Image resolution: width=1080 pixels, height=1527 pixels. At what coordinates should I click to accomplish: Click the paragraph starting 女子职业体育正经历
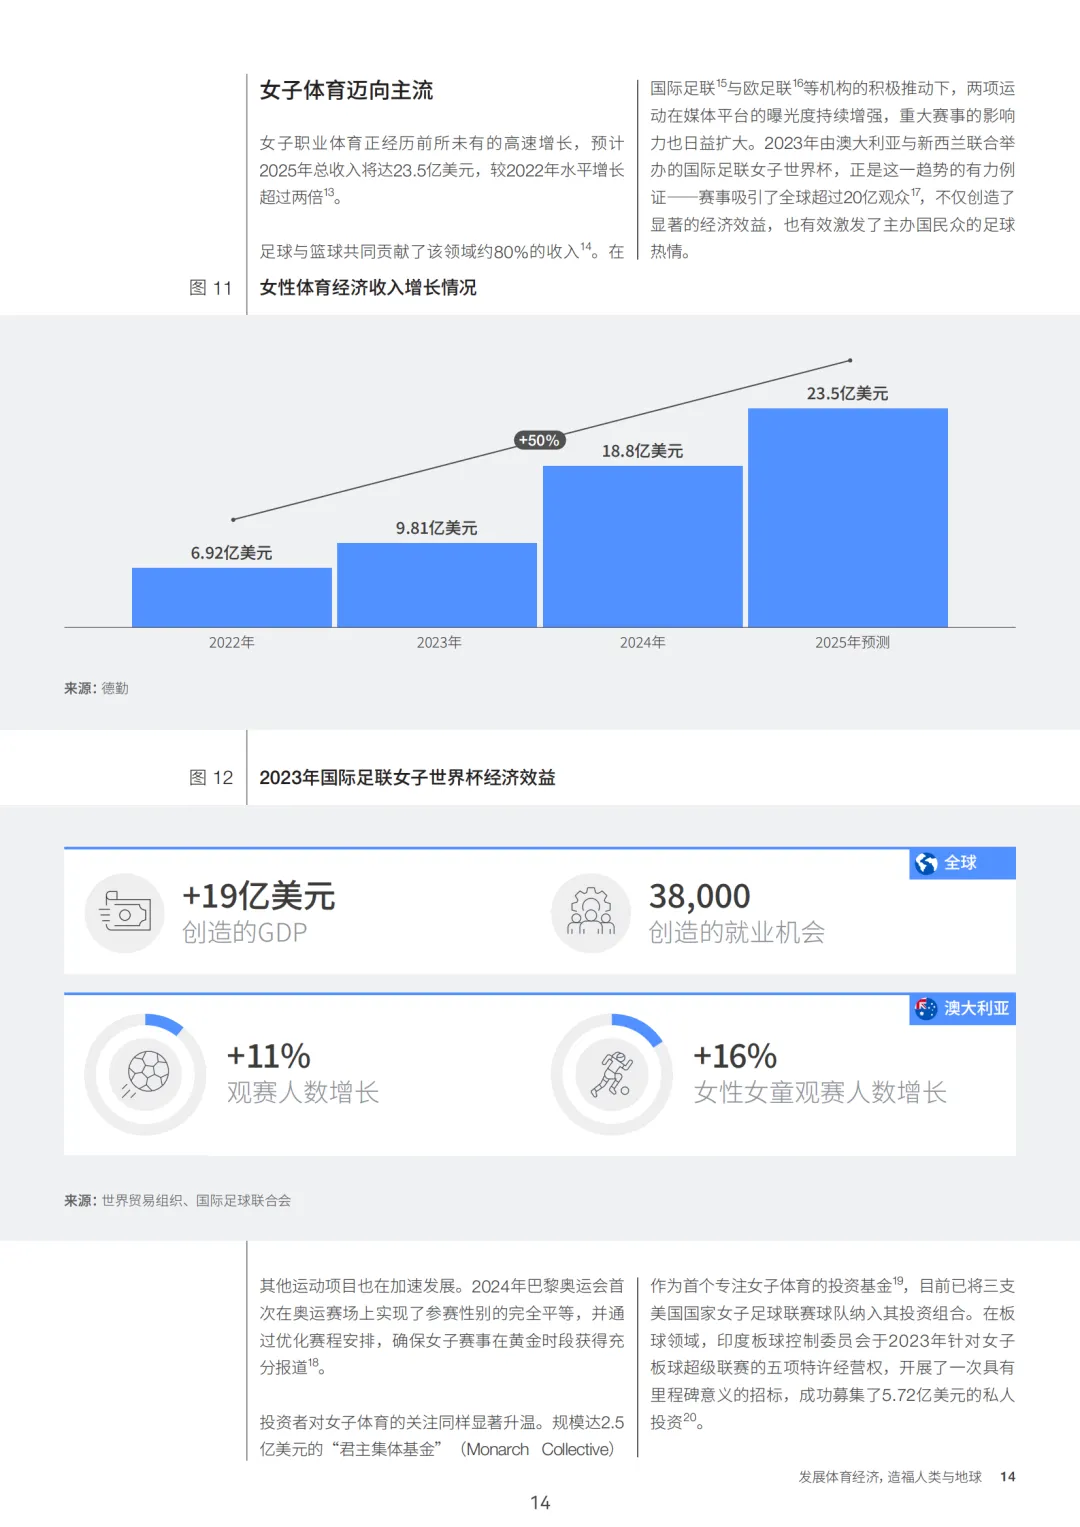pyautogui.click(x=441, y=170)
